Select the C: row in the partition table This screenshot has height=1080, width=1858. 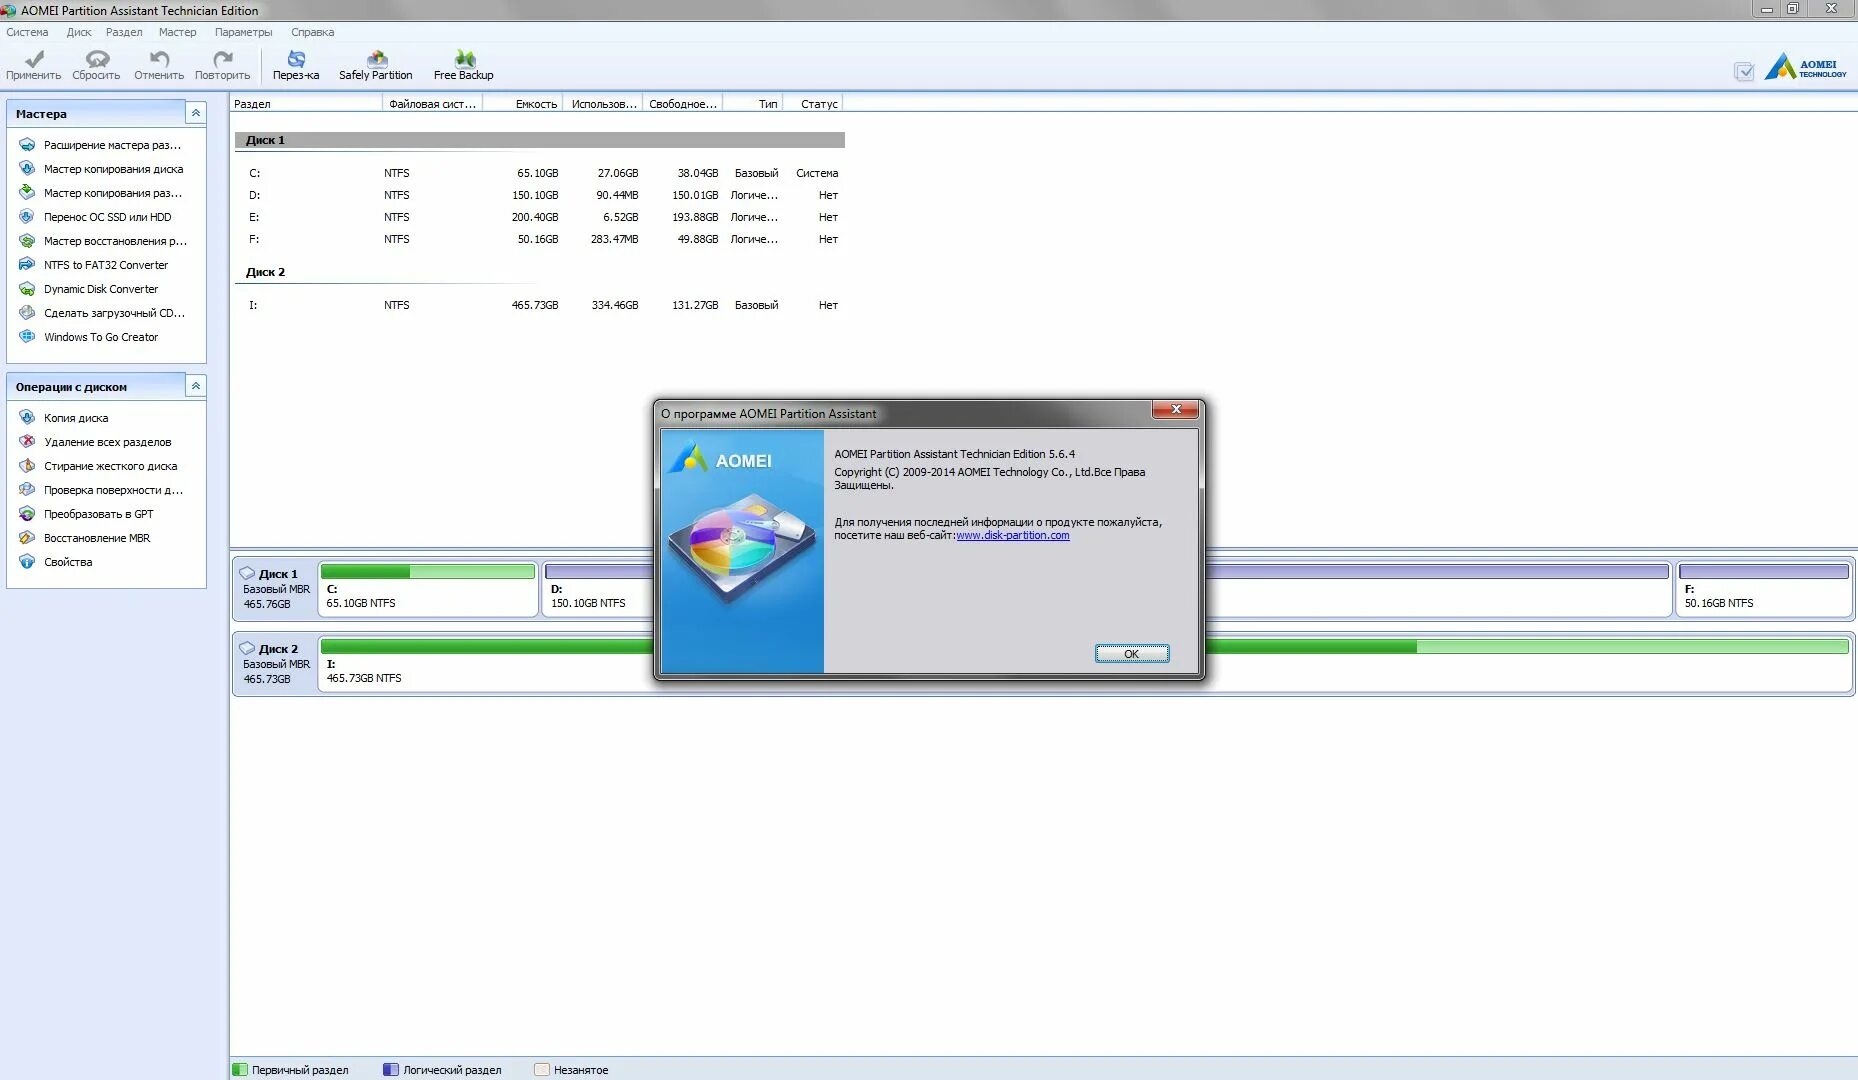tap(540, 173)
